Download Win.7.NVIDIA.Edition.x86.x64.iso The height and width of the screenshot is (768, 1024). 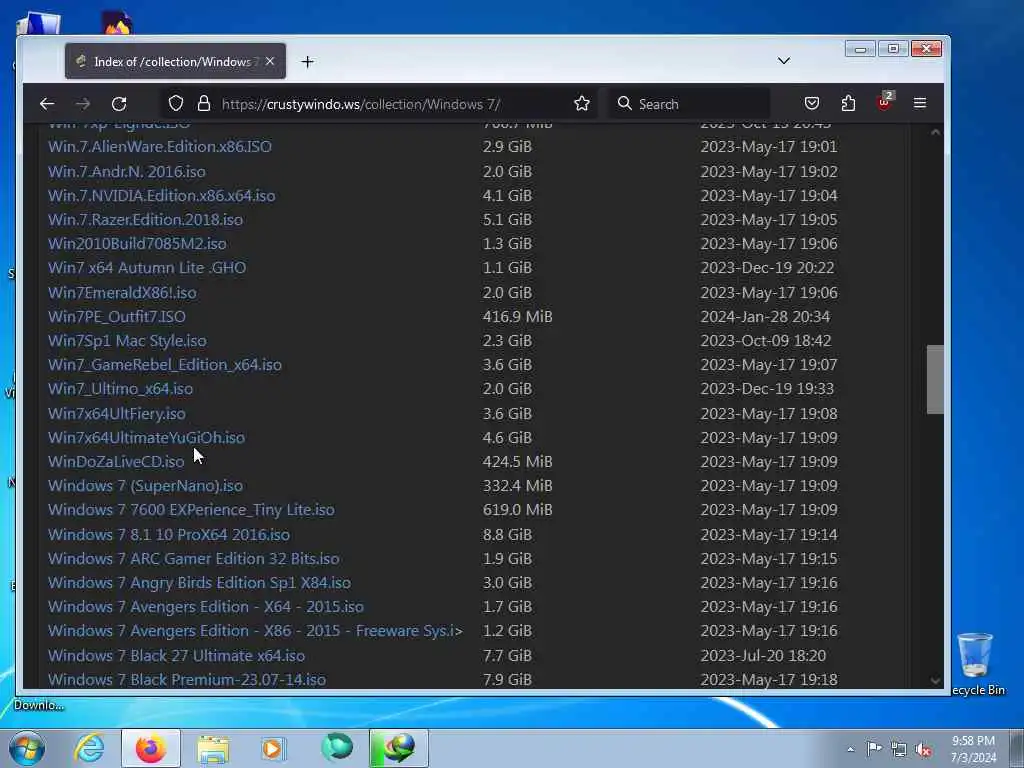[161, 195]
